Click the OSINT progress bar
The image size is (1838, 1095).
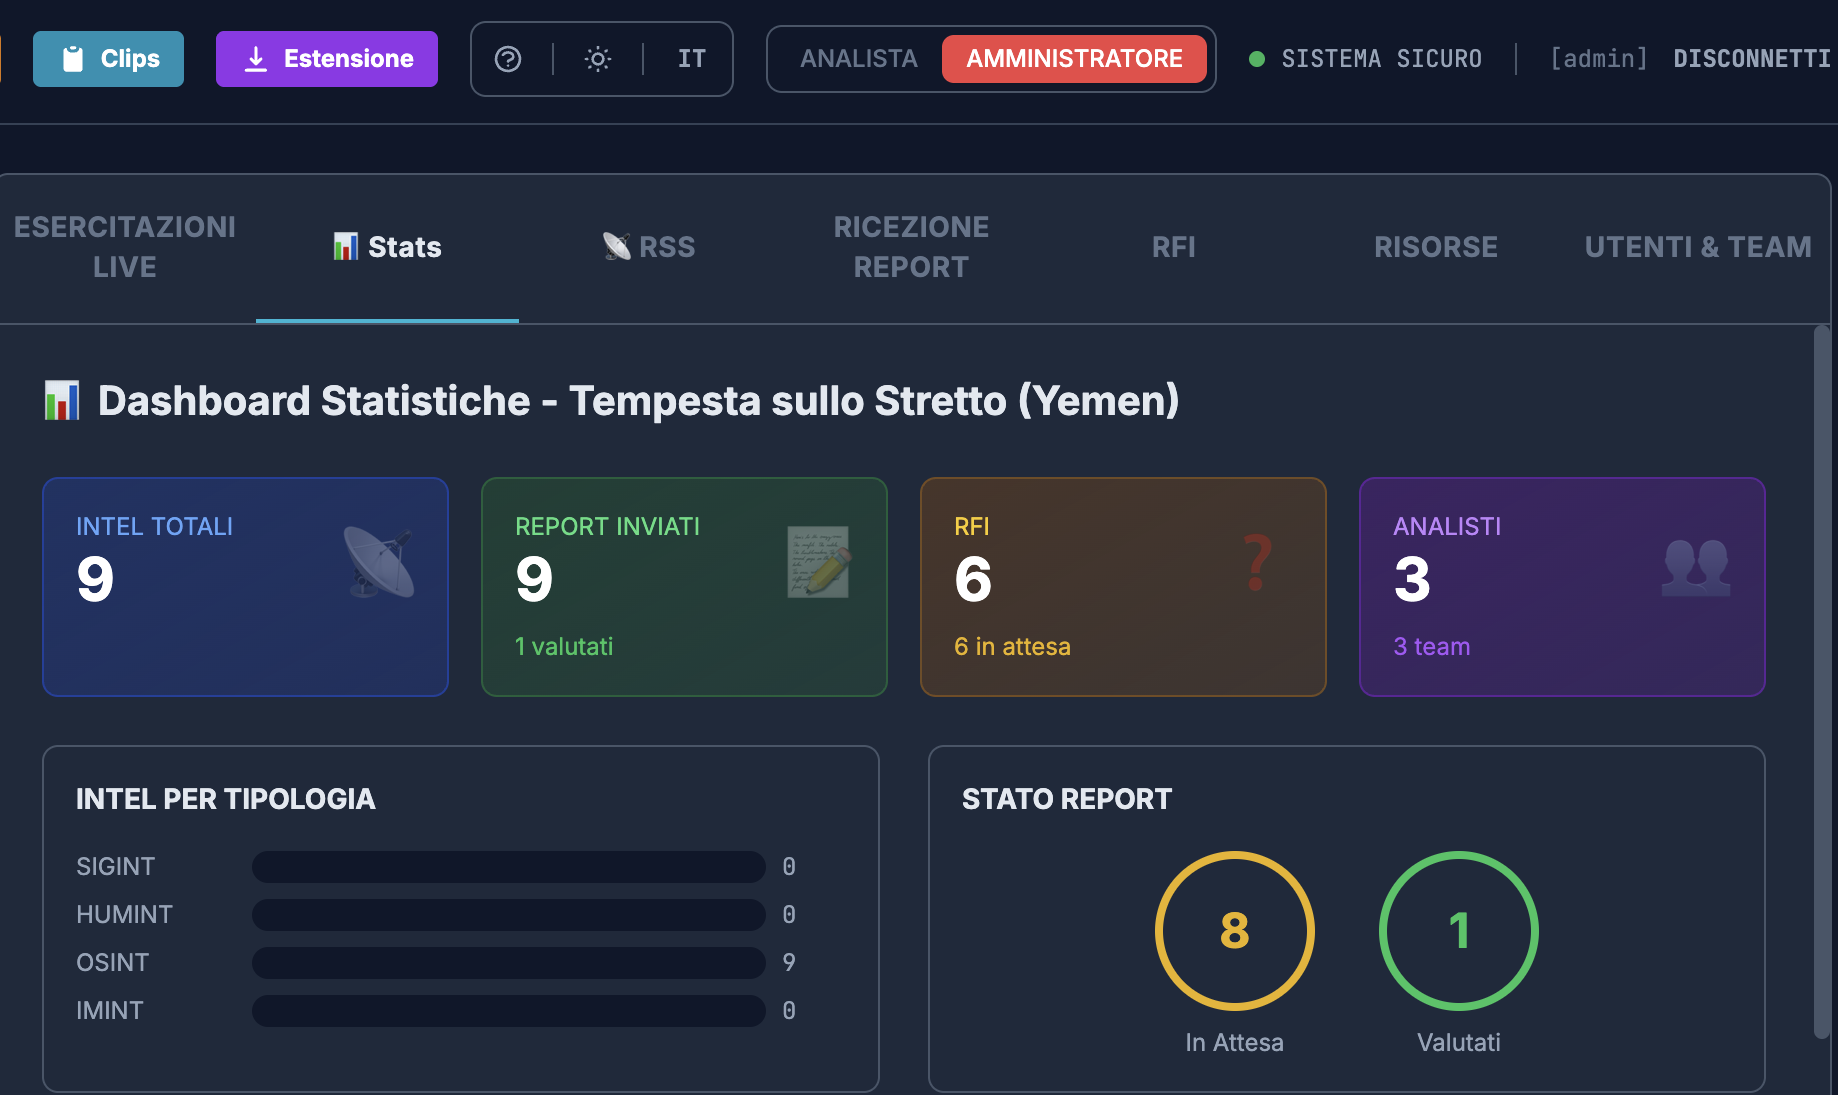pyautogui.click(x=508, y=963)
